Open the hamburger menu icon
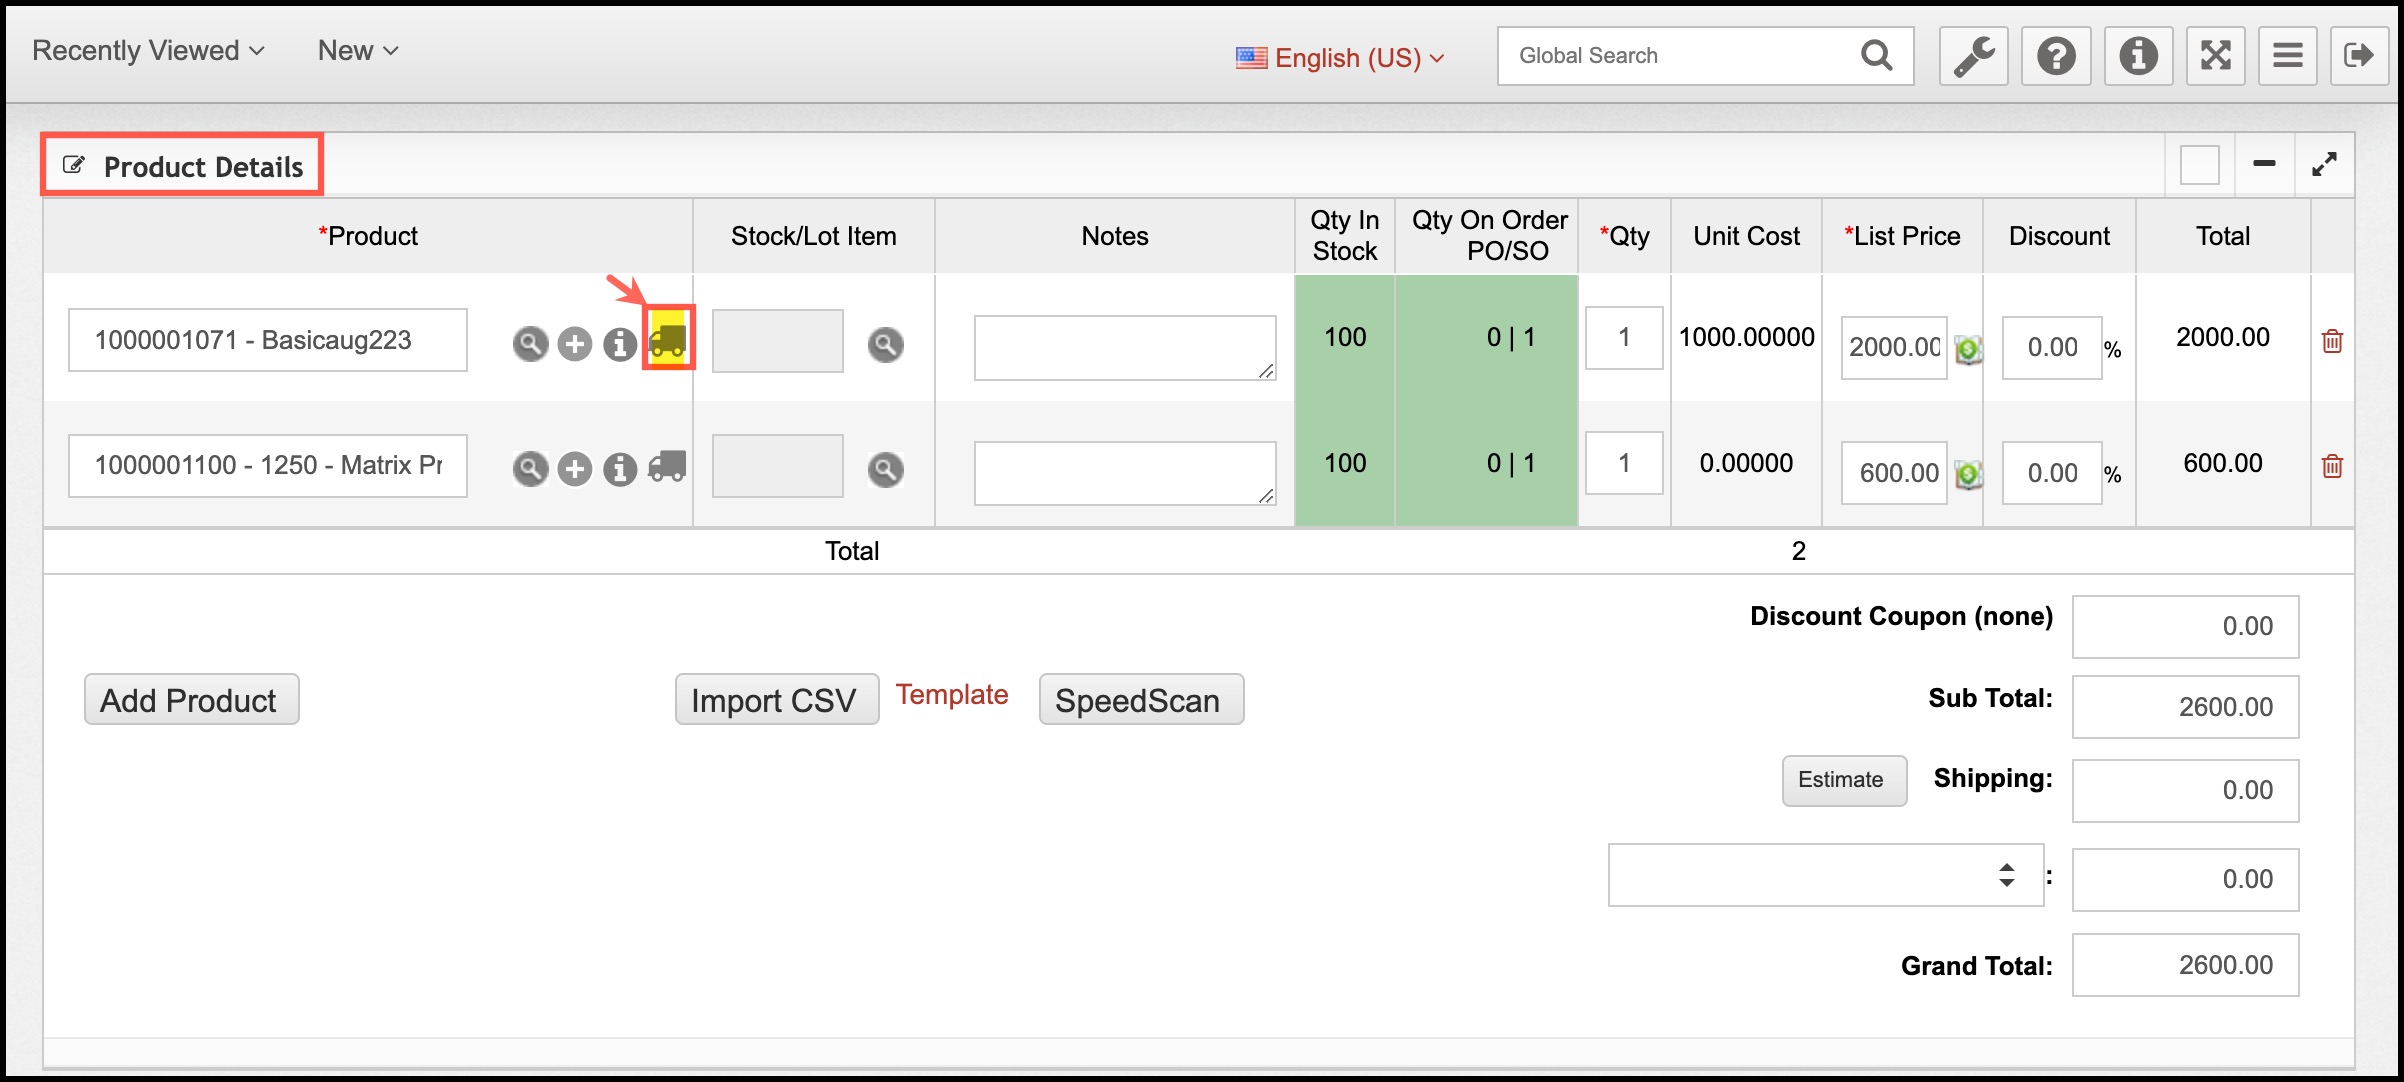The width and height of the screenshot is (2404, 1082). tap(2287, 56)
